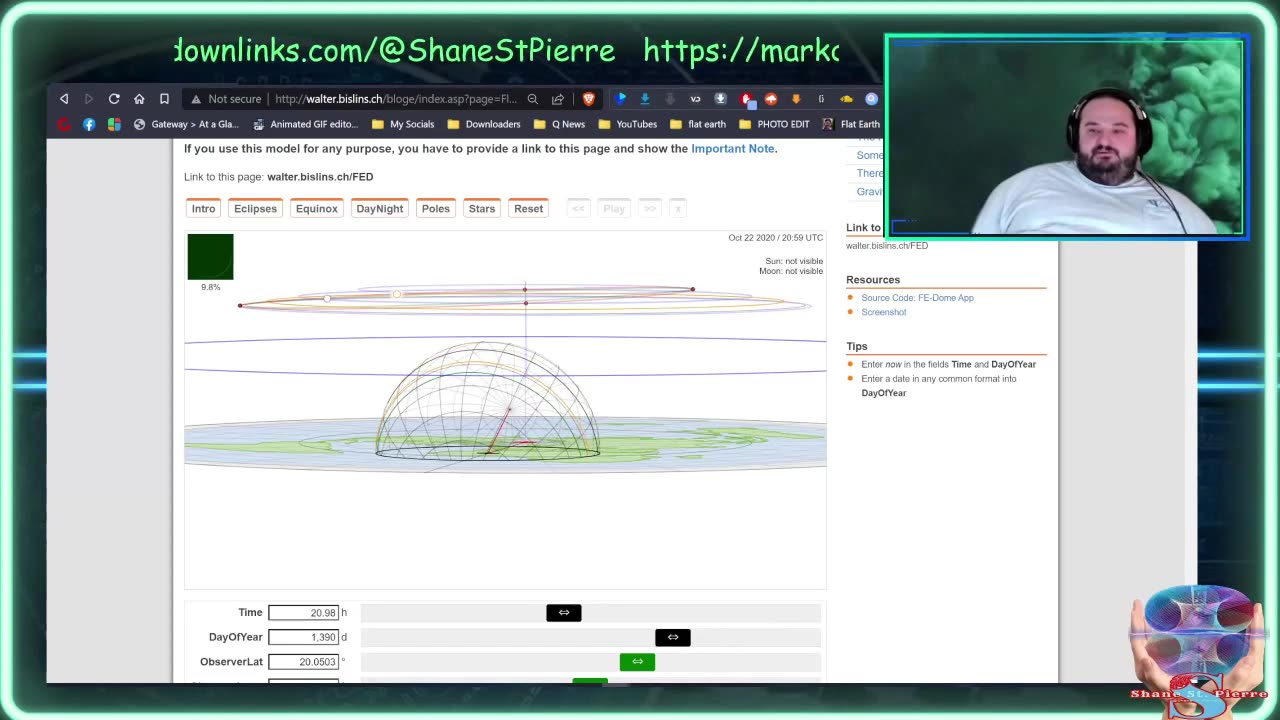
Task: Click the share icon in the address bar
Action: click(558, 99)
